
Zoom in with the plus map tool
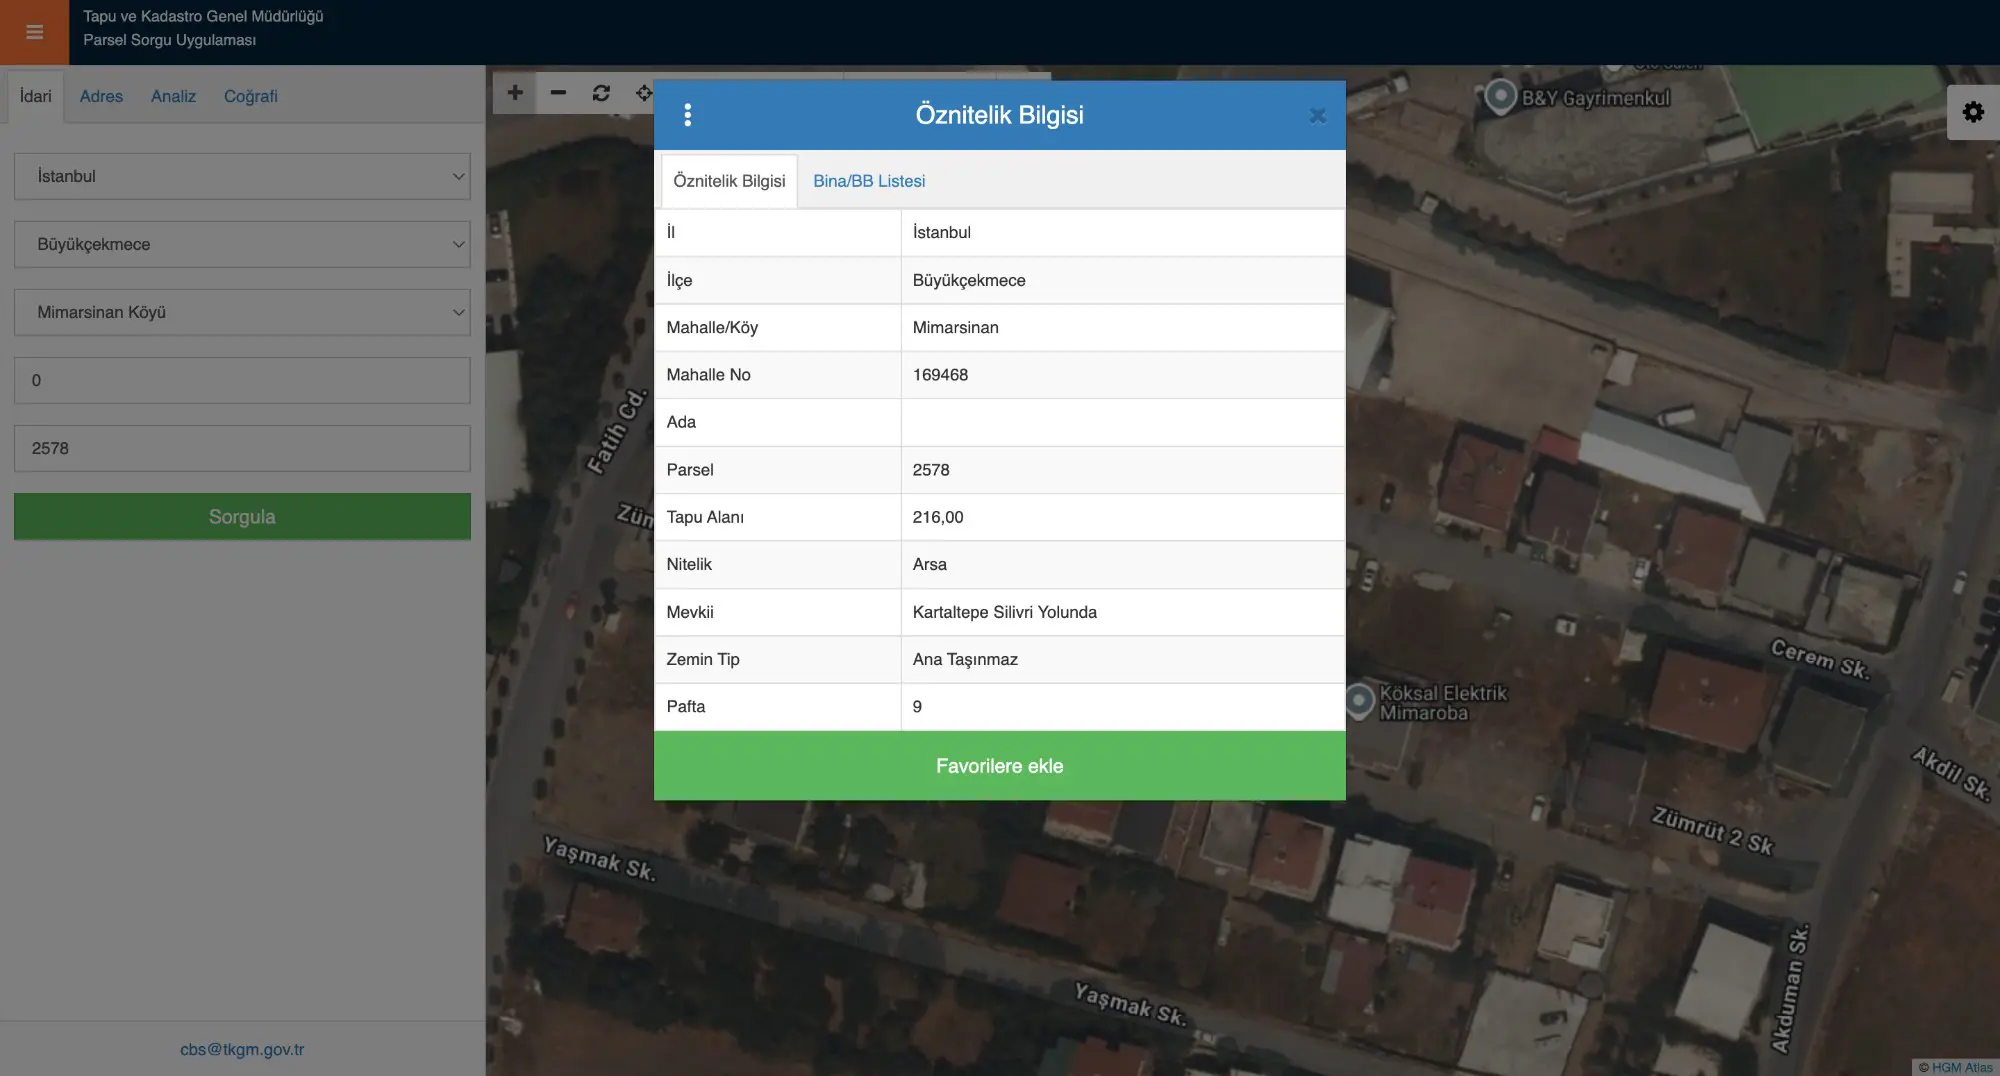click(x=515, y=93)
